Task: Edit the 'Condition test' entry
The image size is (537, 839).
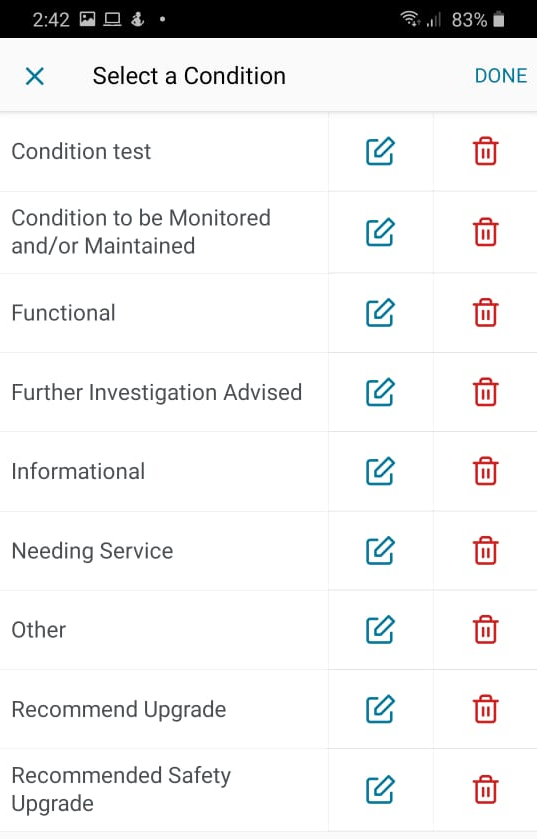Action: tap(380, 151)
